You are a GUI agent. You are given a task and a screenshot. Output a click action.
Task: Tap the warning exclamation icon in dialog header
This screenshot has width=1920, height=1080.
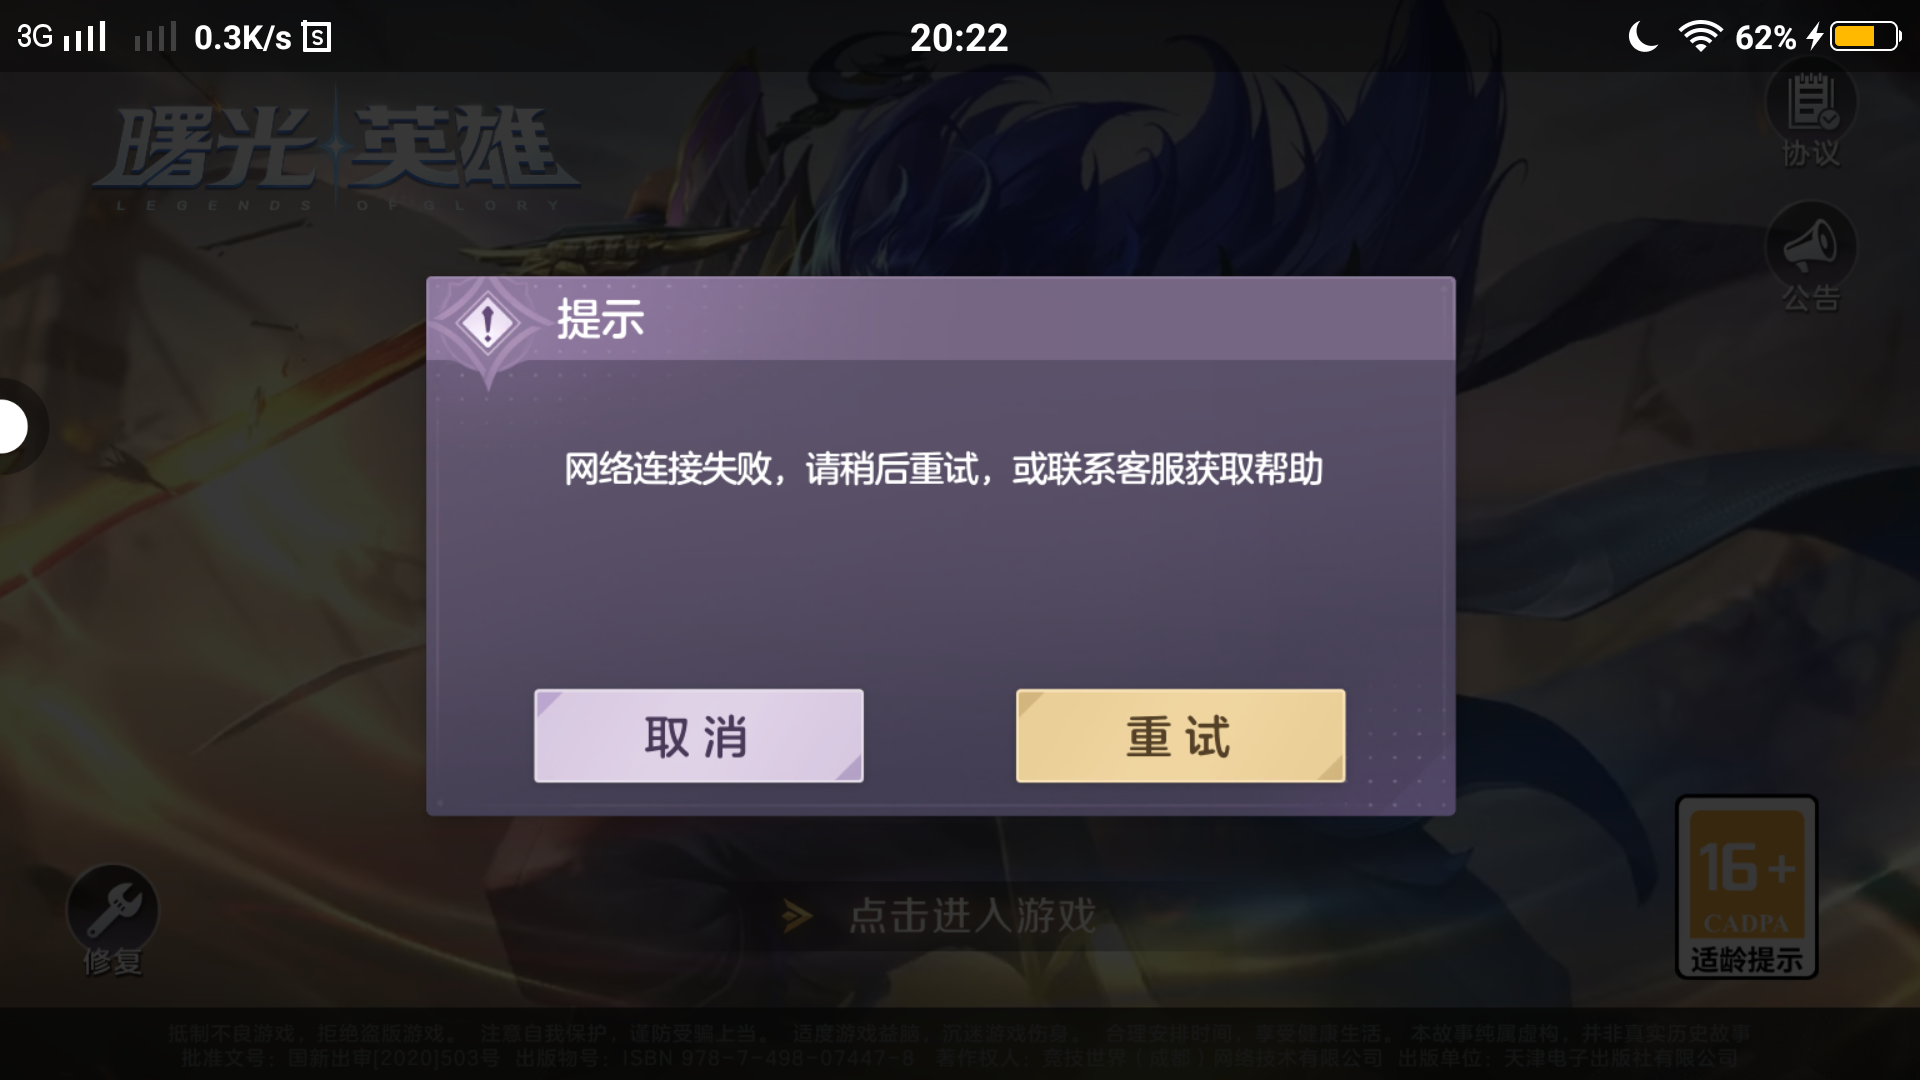(x=487, y=324)
